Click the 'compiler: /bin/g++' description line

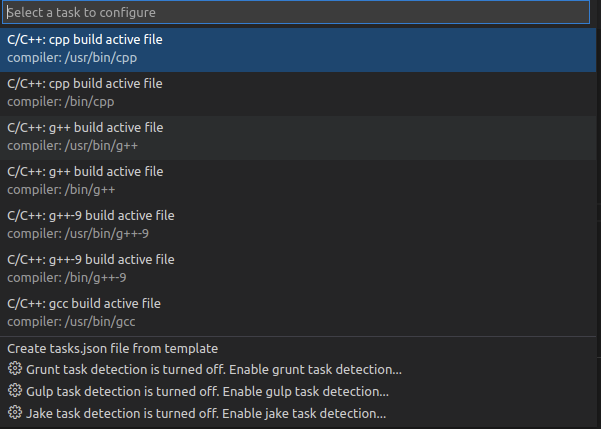[x=61, y=189]
